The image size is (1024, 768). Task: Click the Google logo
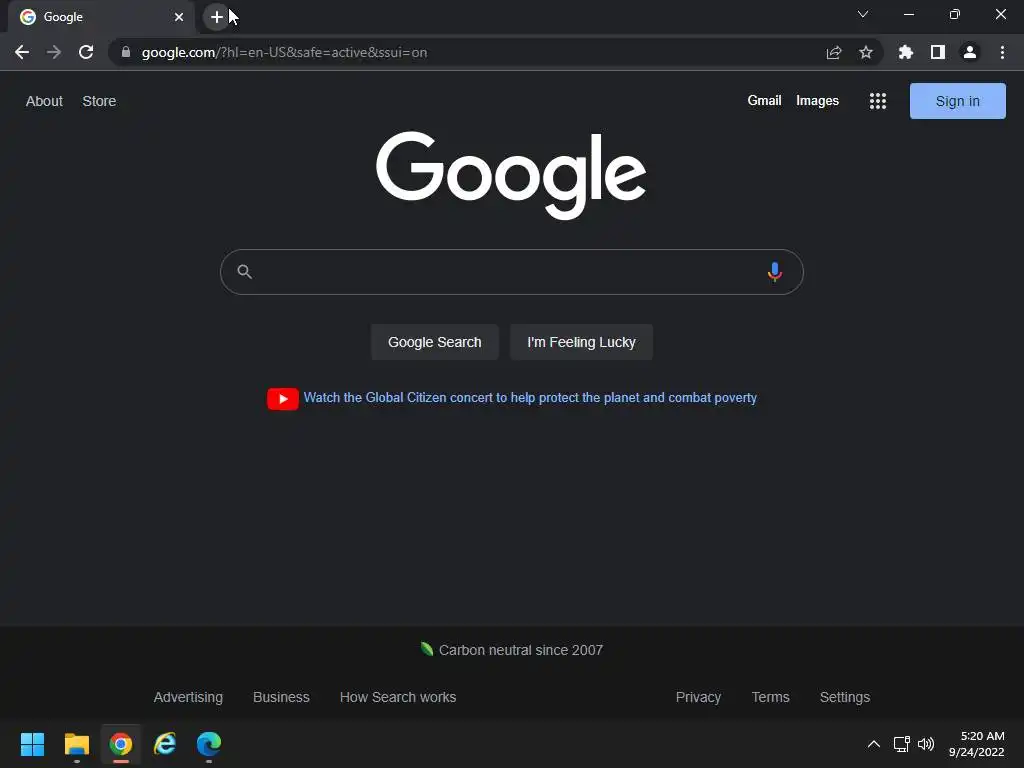coord(511,175)
